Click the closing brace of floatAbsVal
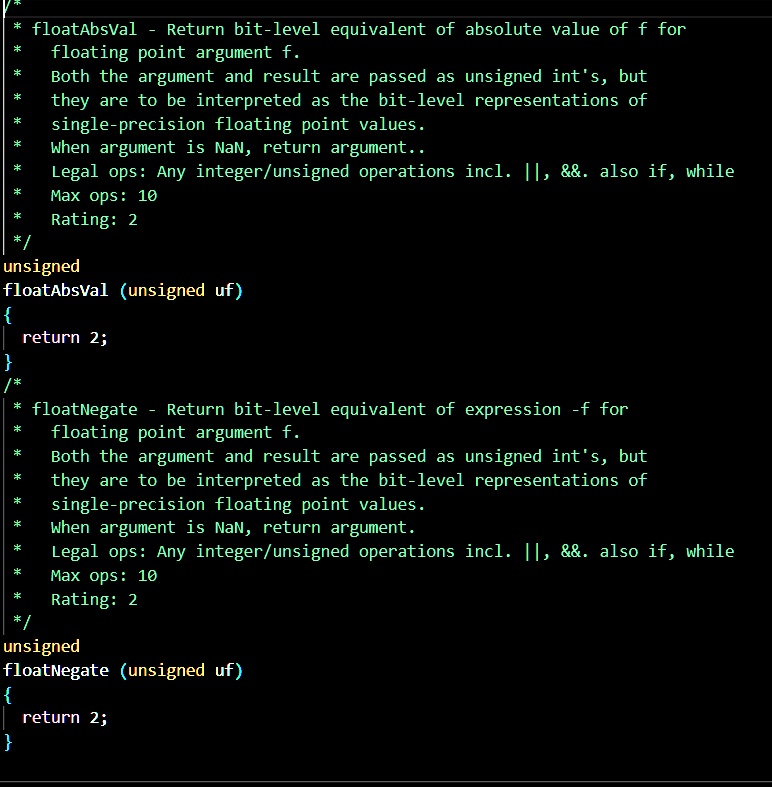772x787 pixels. click(x=8, y=361)
